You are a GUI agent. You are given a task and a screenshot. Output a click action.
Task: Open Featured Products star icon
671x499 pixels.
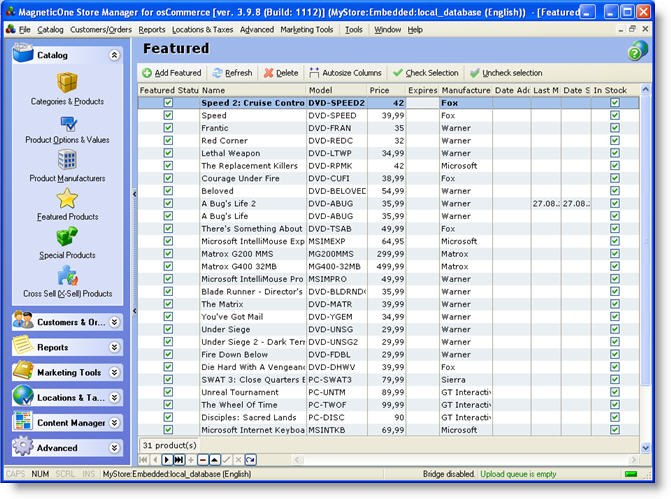point(67,199)
